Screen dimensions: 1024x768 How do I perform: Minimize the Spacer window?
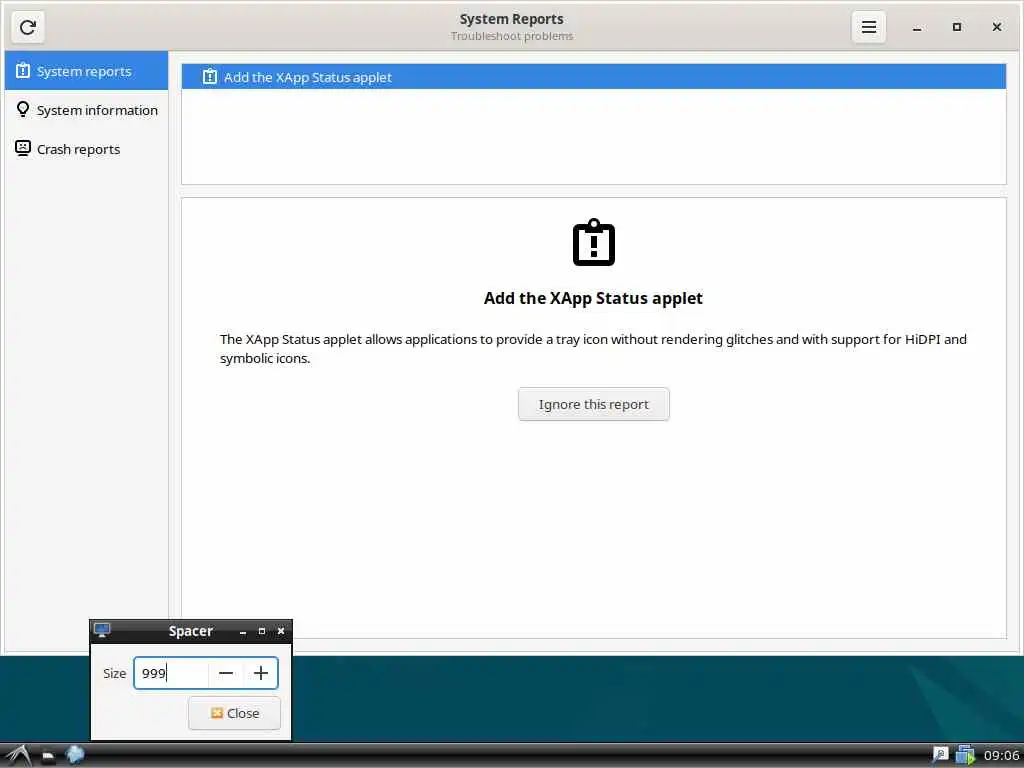coord(243,632)
